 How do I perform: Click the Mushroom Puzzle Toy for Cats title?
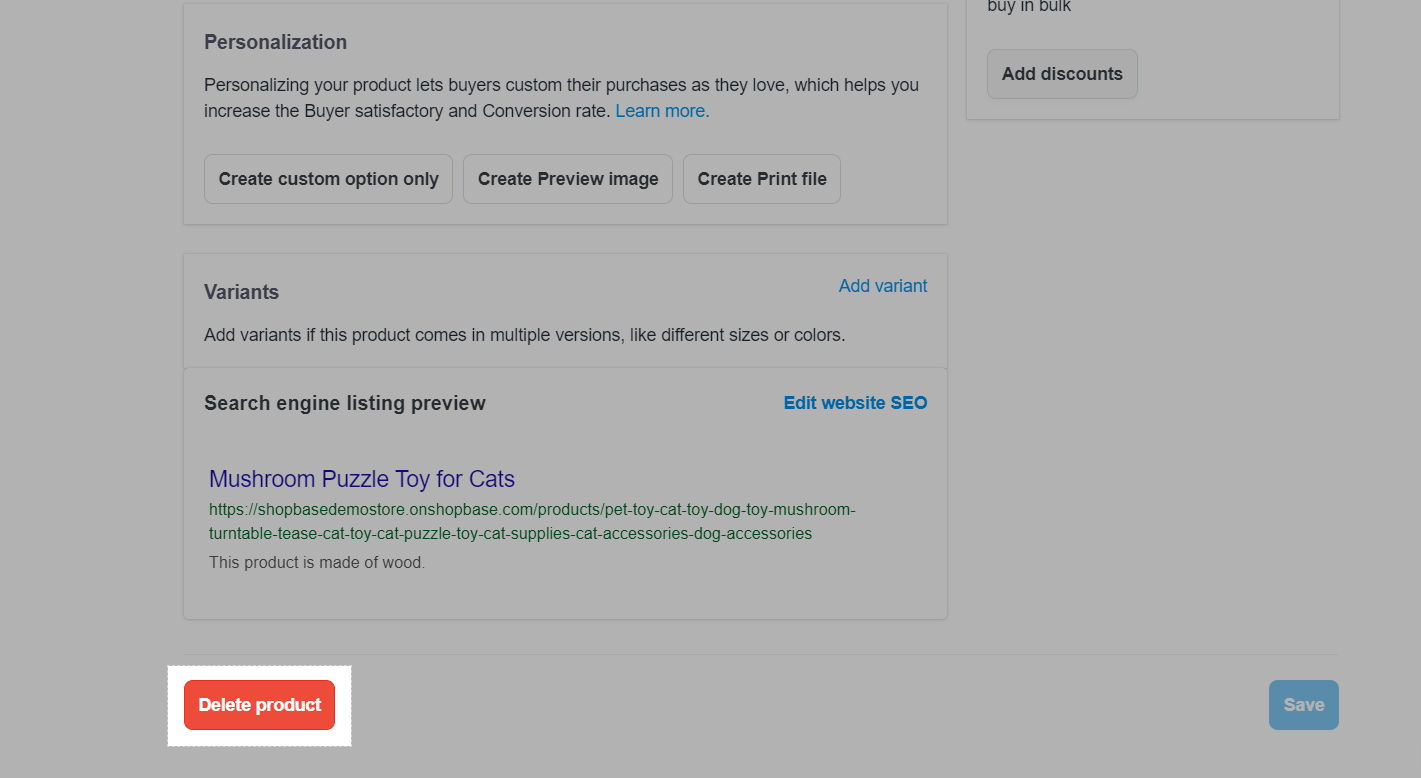tap(362, 479)
